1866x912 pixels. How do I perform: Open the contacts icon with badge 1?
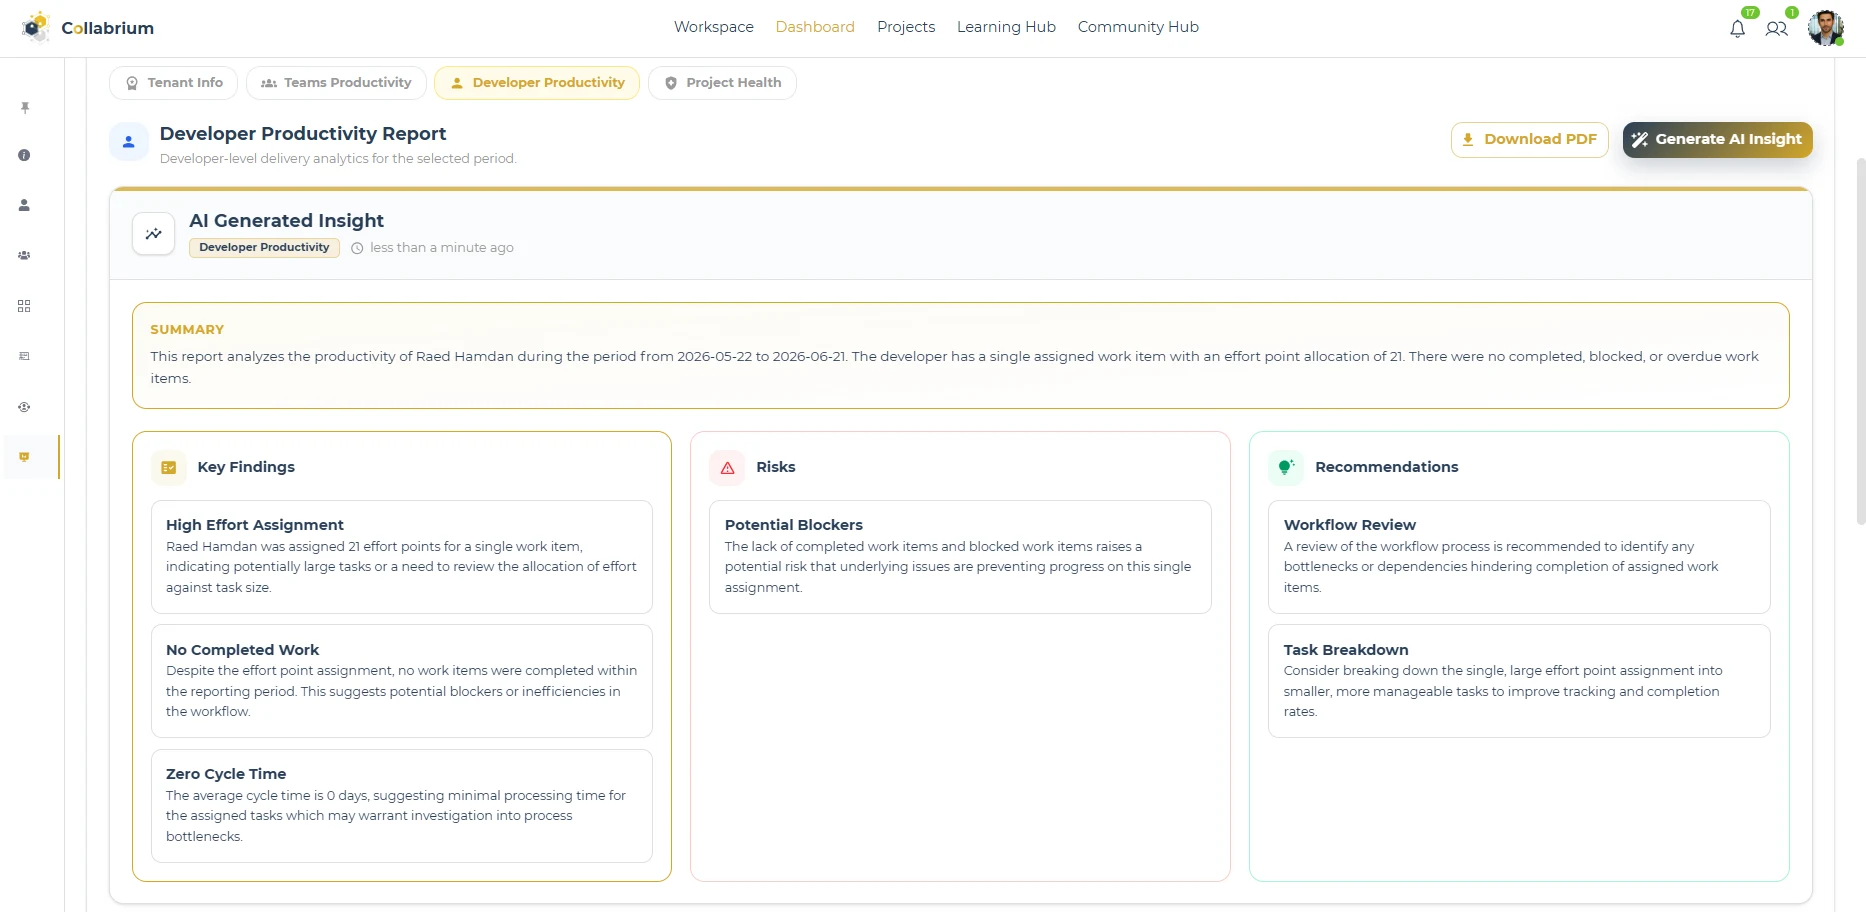pos(1777,29)
